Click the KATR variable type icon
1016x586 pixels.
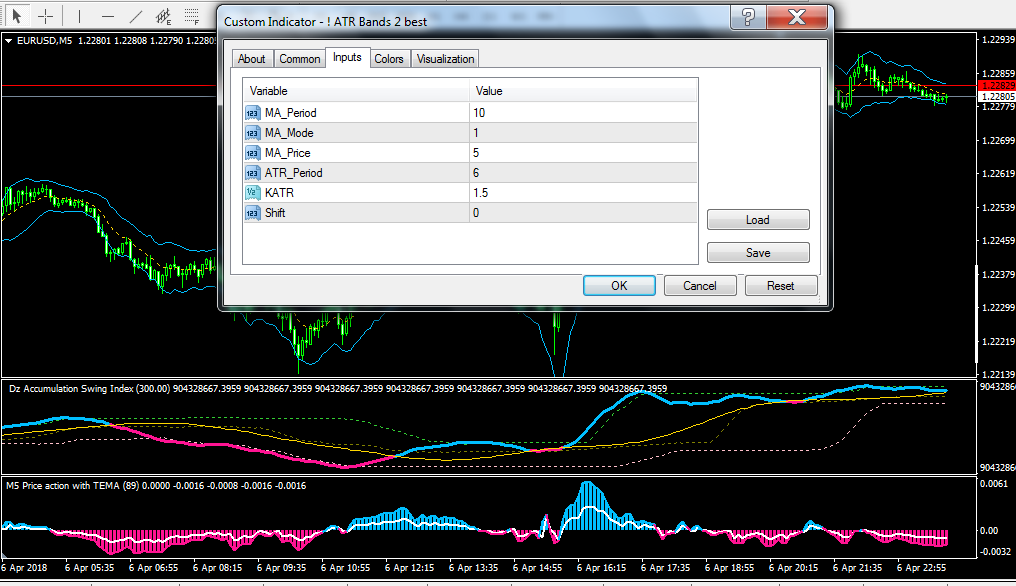pos(252,193)
